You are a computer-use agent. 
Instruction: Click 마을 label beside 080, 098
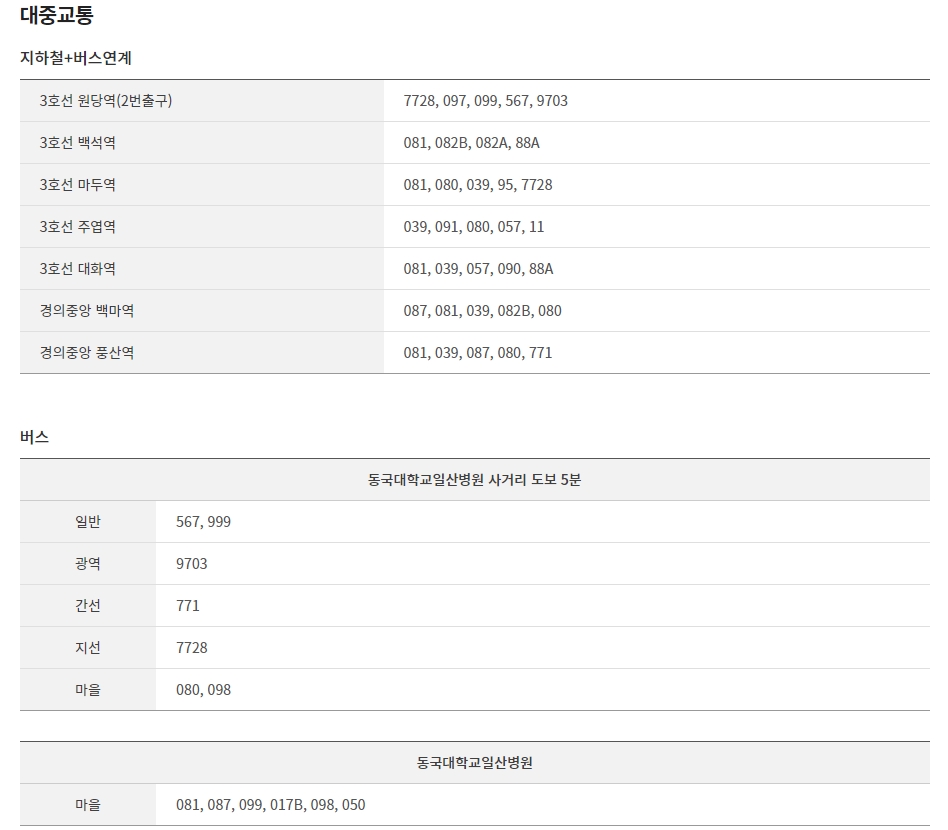pyautogui.click(x=88, y=690)
